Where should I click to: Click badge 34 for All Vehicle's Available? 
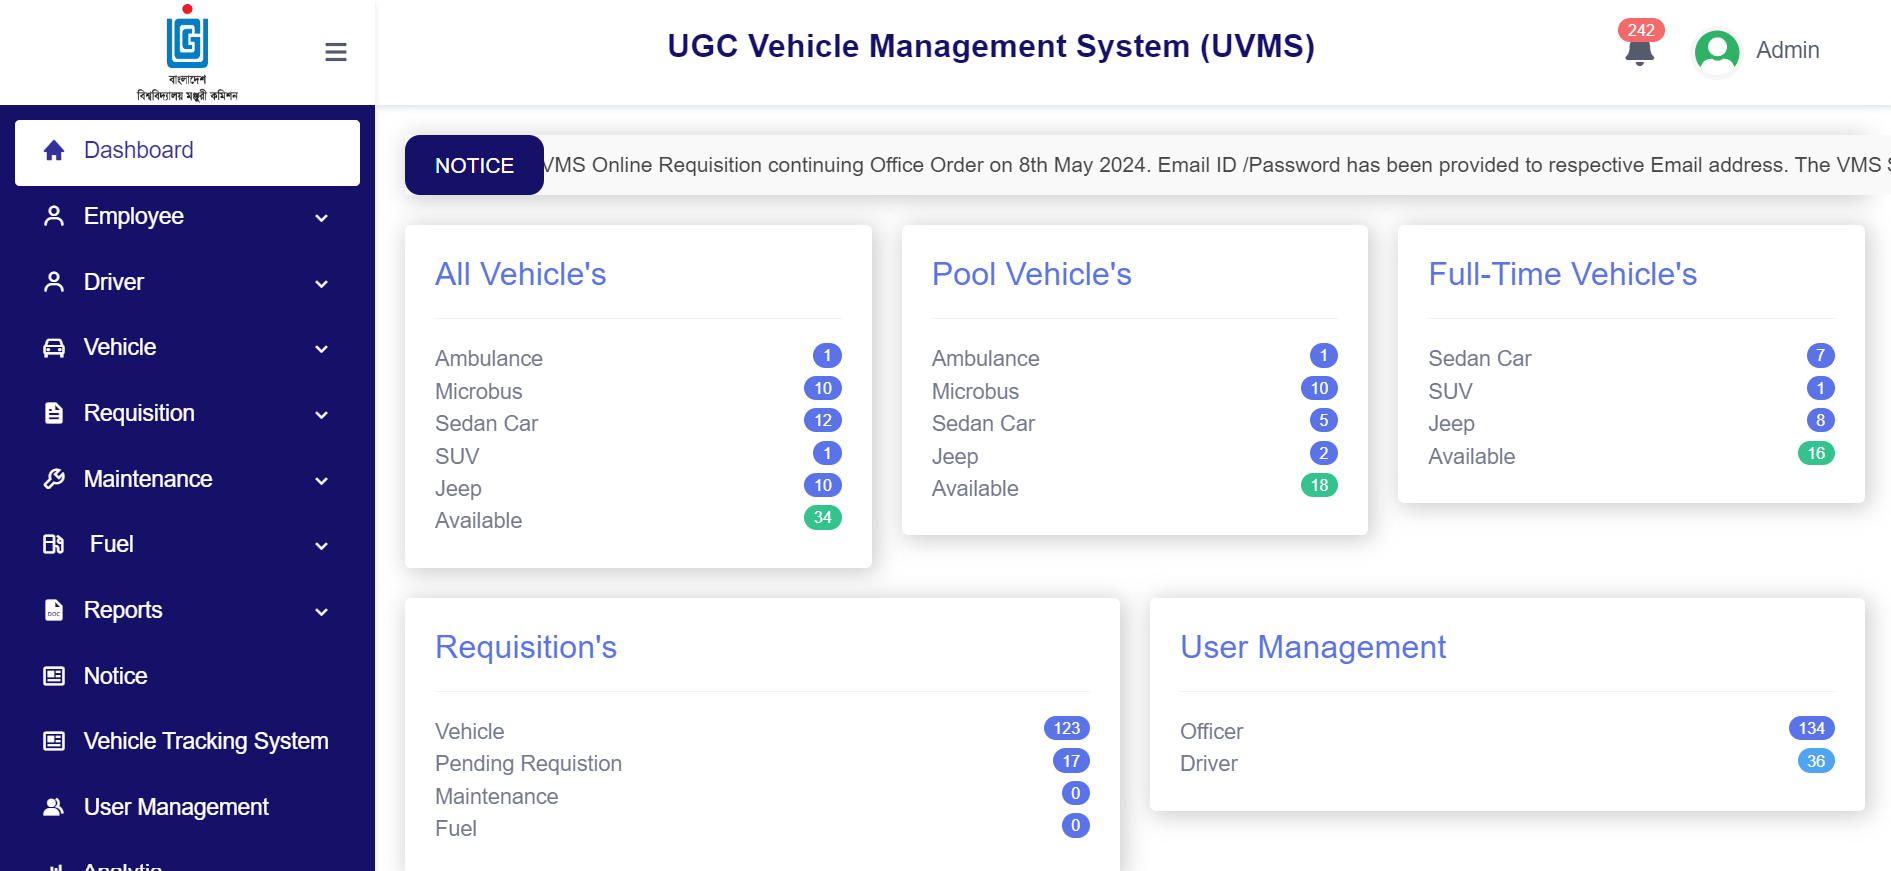point(823,518)
